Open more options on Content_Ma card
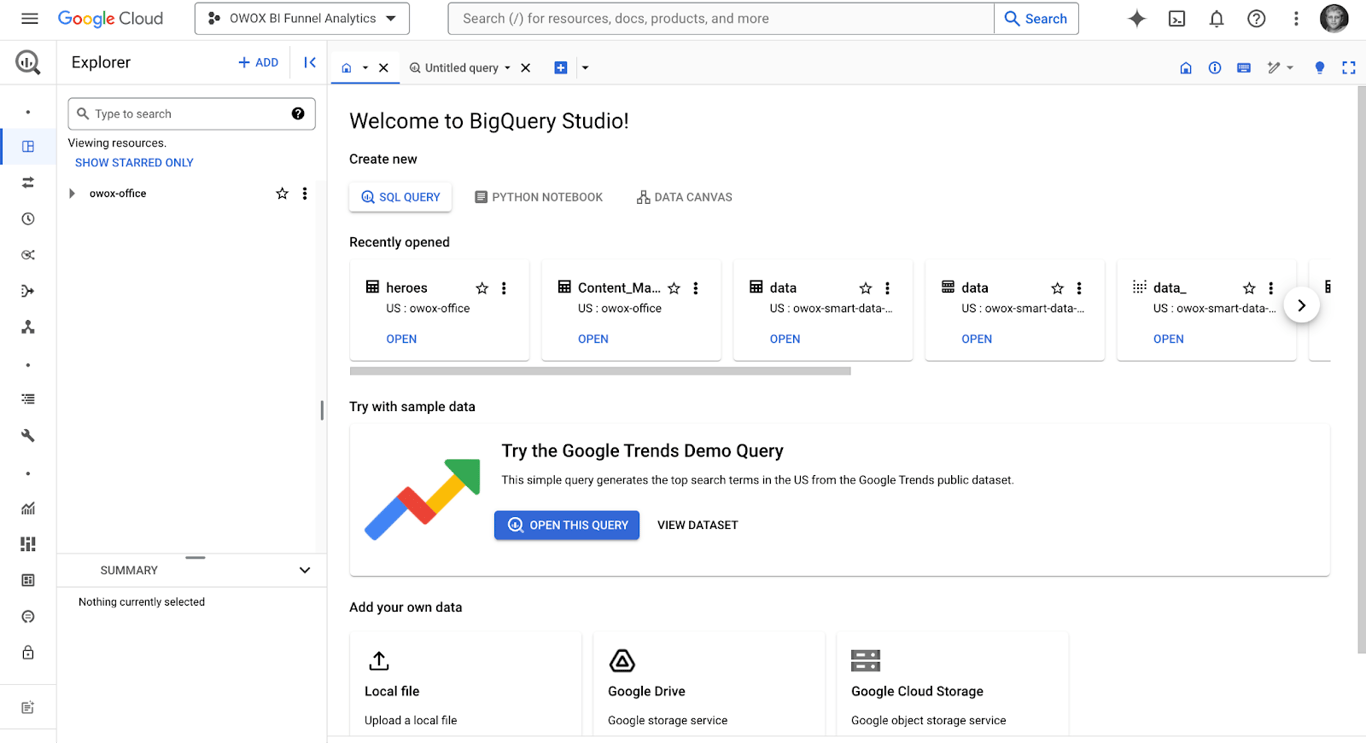Viewport: 1366px width, 743px height. click(x=696, y=288)
